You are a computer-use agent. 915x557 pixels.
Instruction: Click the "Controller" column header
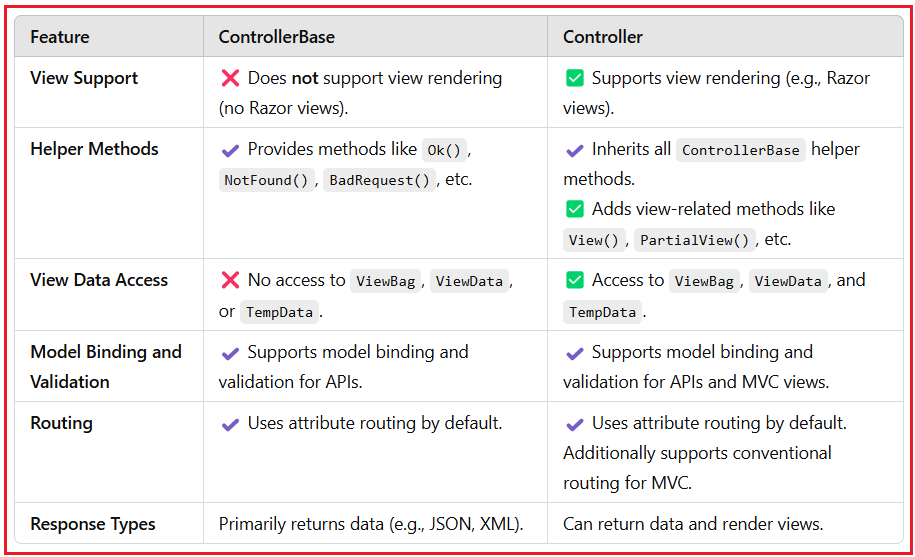click(x=603, y=37)
